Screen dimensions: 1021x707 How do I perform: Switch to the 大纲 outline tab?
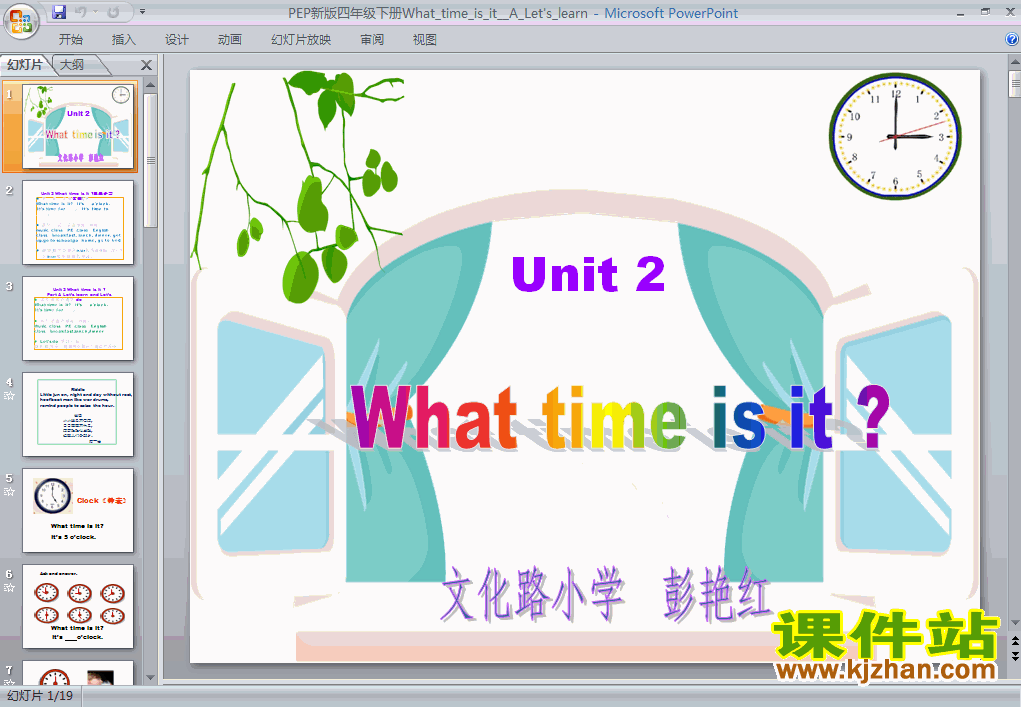coord(72,64)
